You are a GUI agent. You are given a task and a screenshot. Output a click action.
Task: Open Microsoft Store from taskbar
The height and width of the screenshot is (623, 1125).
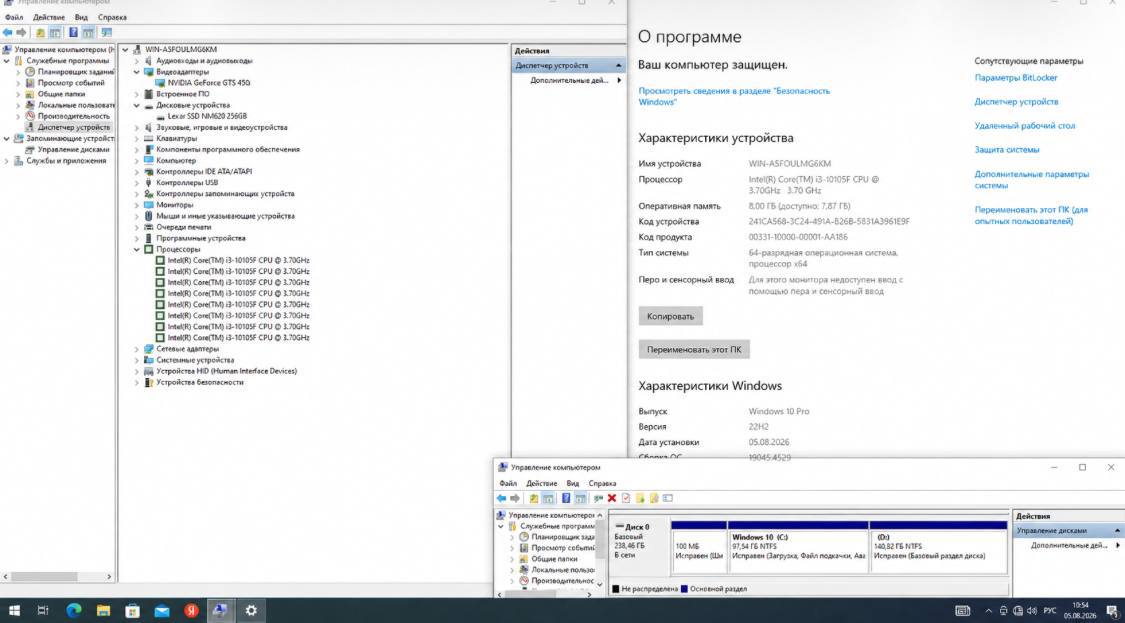pos(132,611)
